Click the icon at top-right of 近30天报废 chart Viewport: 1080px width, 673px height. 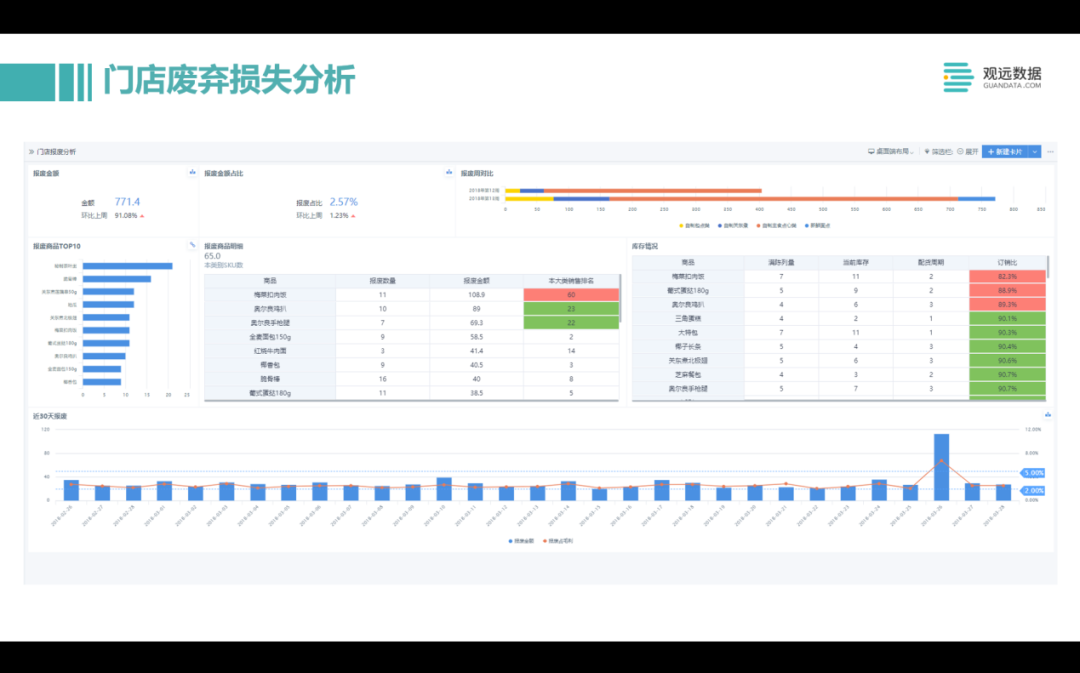(x=1047, y=415)
